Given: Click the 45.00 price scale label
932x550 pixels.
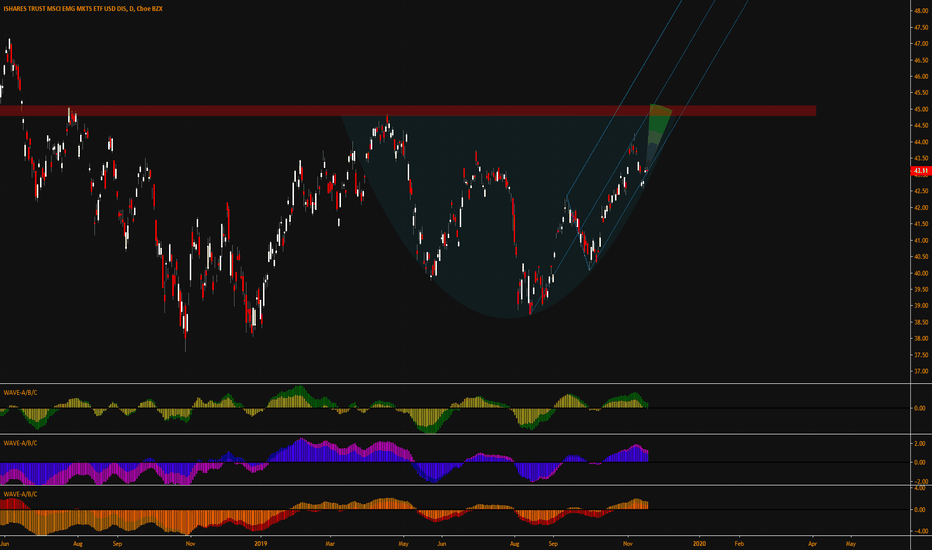Looking at the screenshot, I should click(922, 109).
